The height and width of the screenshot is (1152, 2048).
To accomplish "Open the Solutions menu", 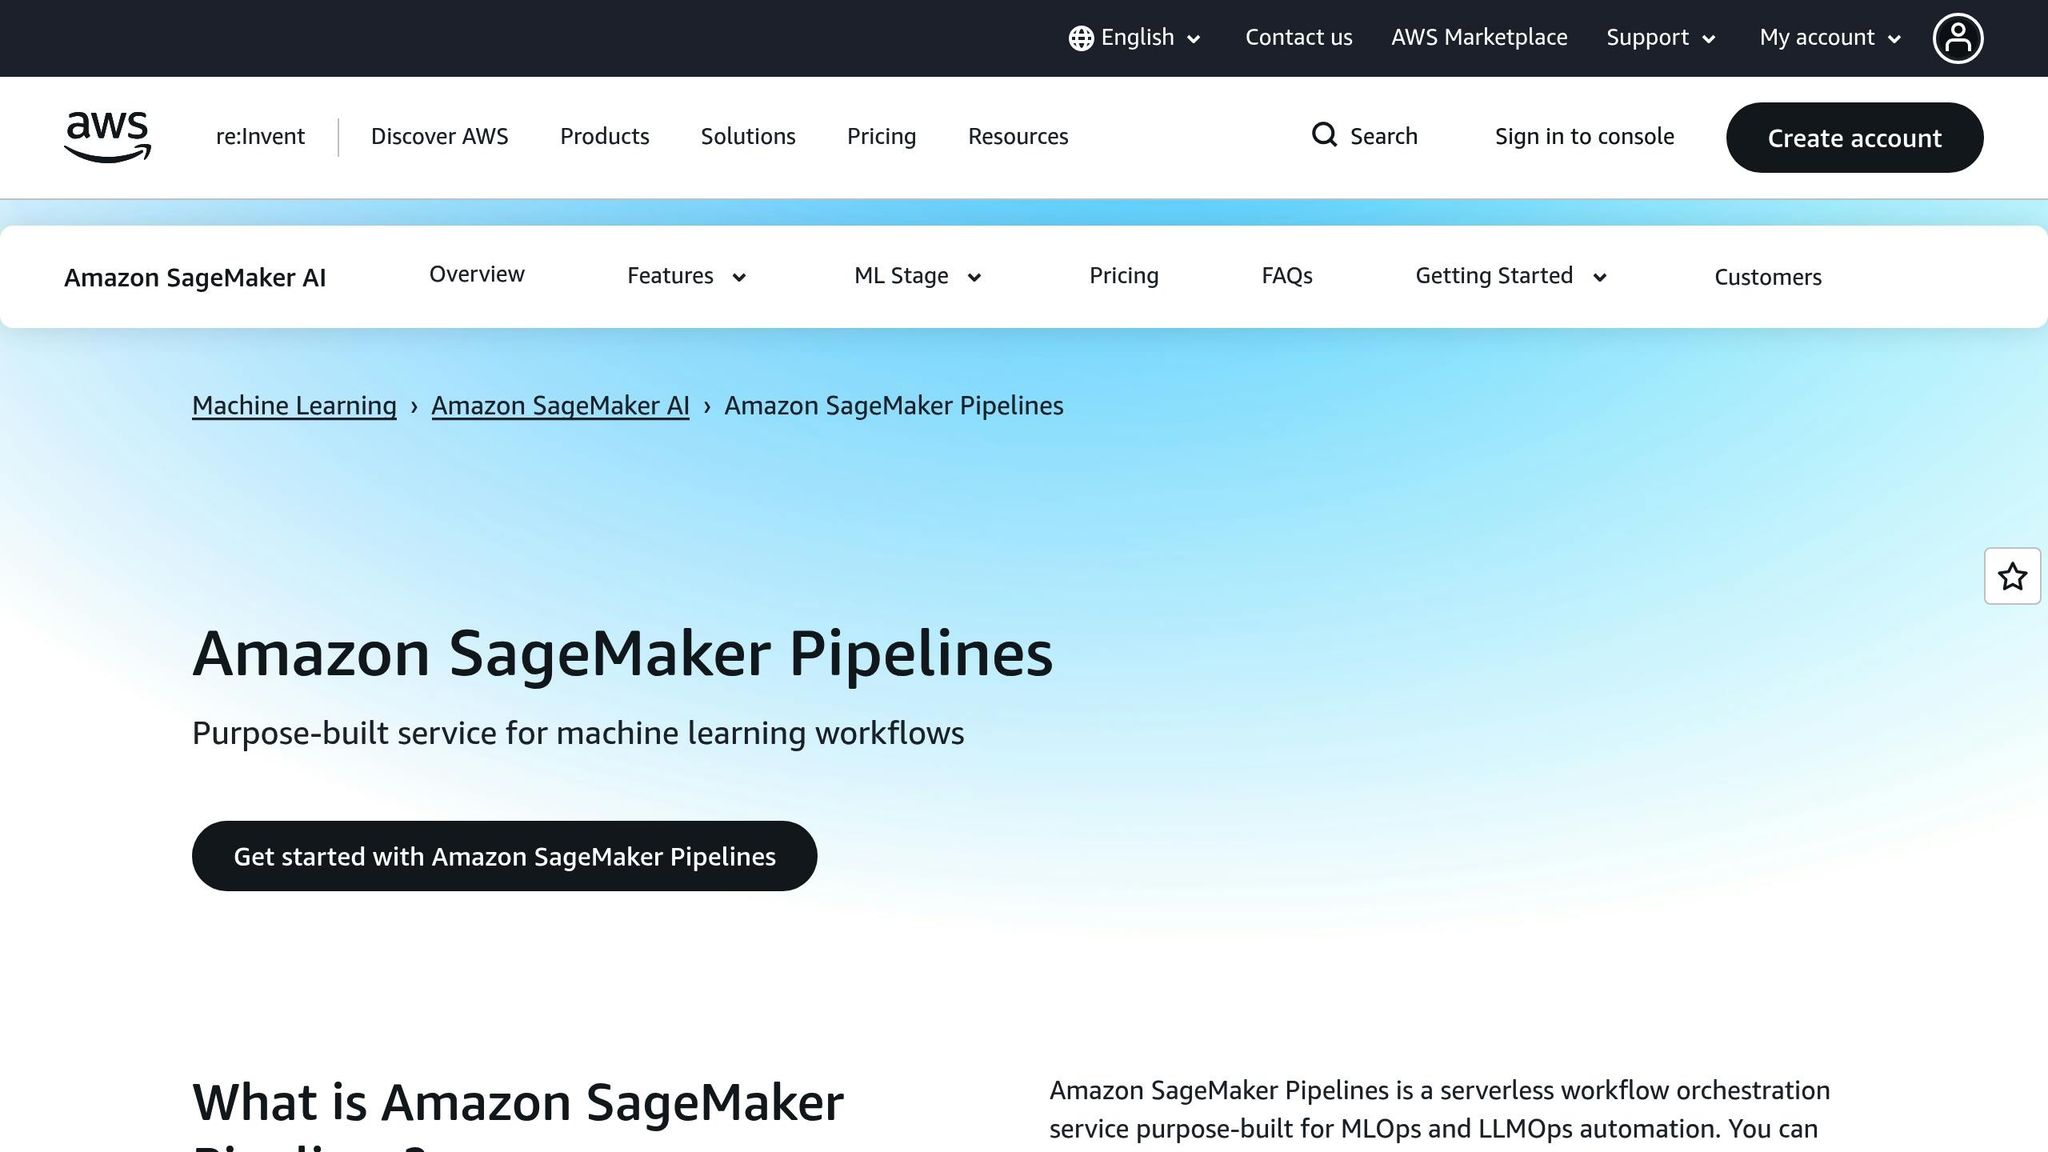I will click(x=747, y=136).
